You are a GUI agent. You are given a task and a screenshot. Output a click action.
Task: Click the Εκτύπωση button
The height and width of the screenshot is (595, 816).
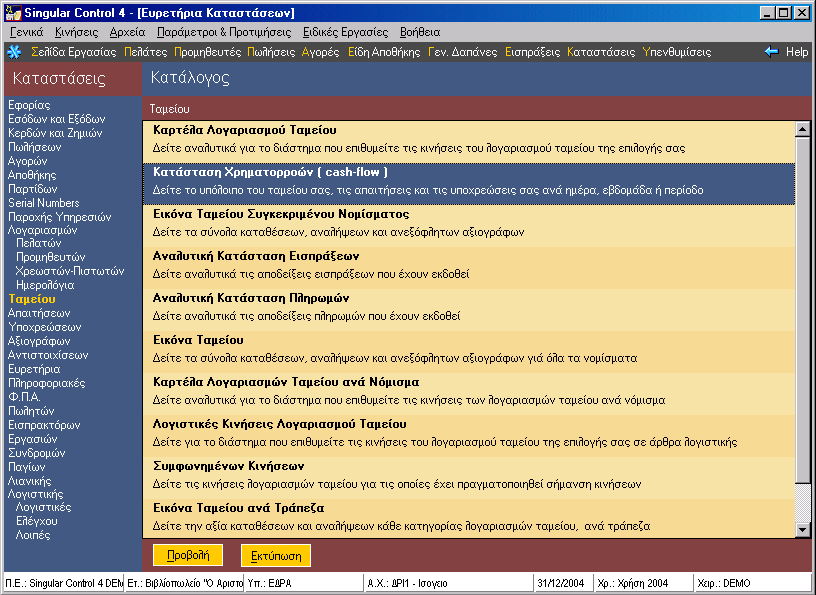(x=276, y=555)
